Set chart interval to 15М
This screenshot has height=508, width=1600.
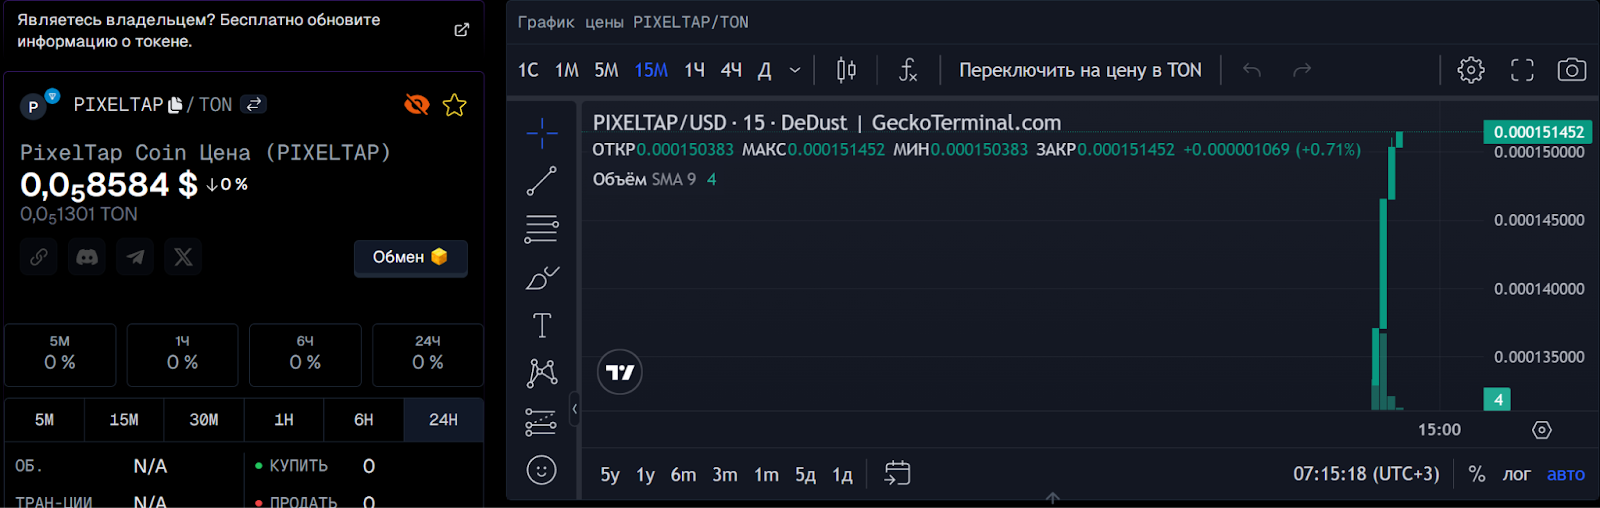[x=651, y=70]
